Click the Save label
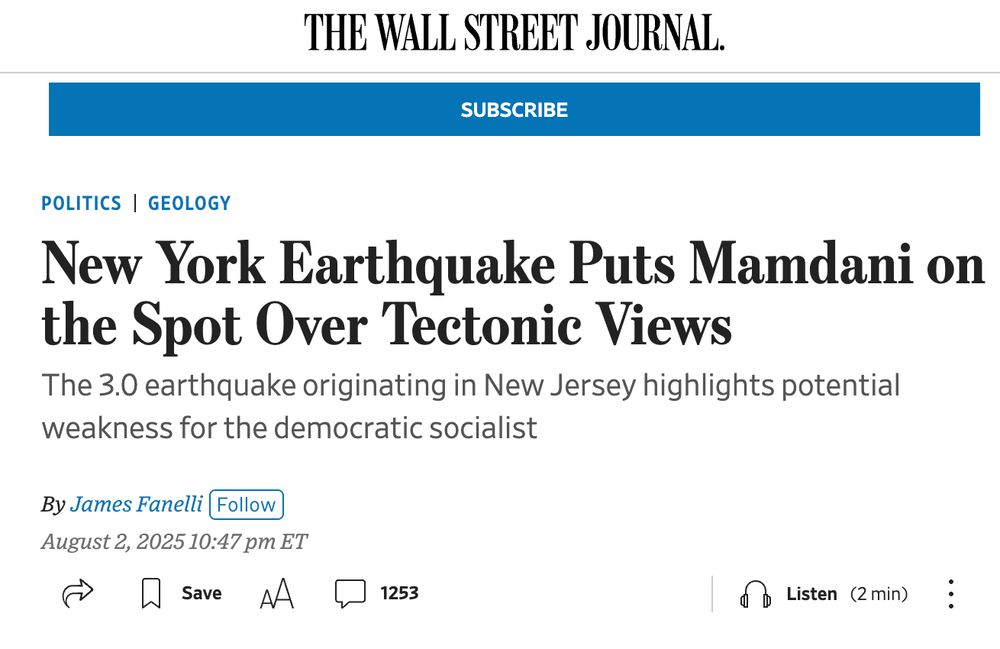The height and width of the screenshot is (649, 1000). tap(202, 593)
